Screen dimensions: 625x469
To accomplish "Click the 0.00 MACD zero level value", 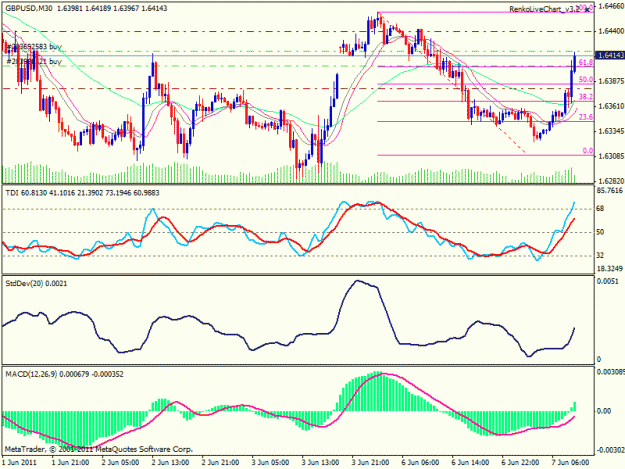I will 604,411.
